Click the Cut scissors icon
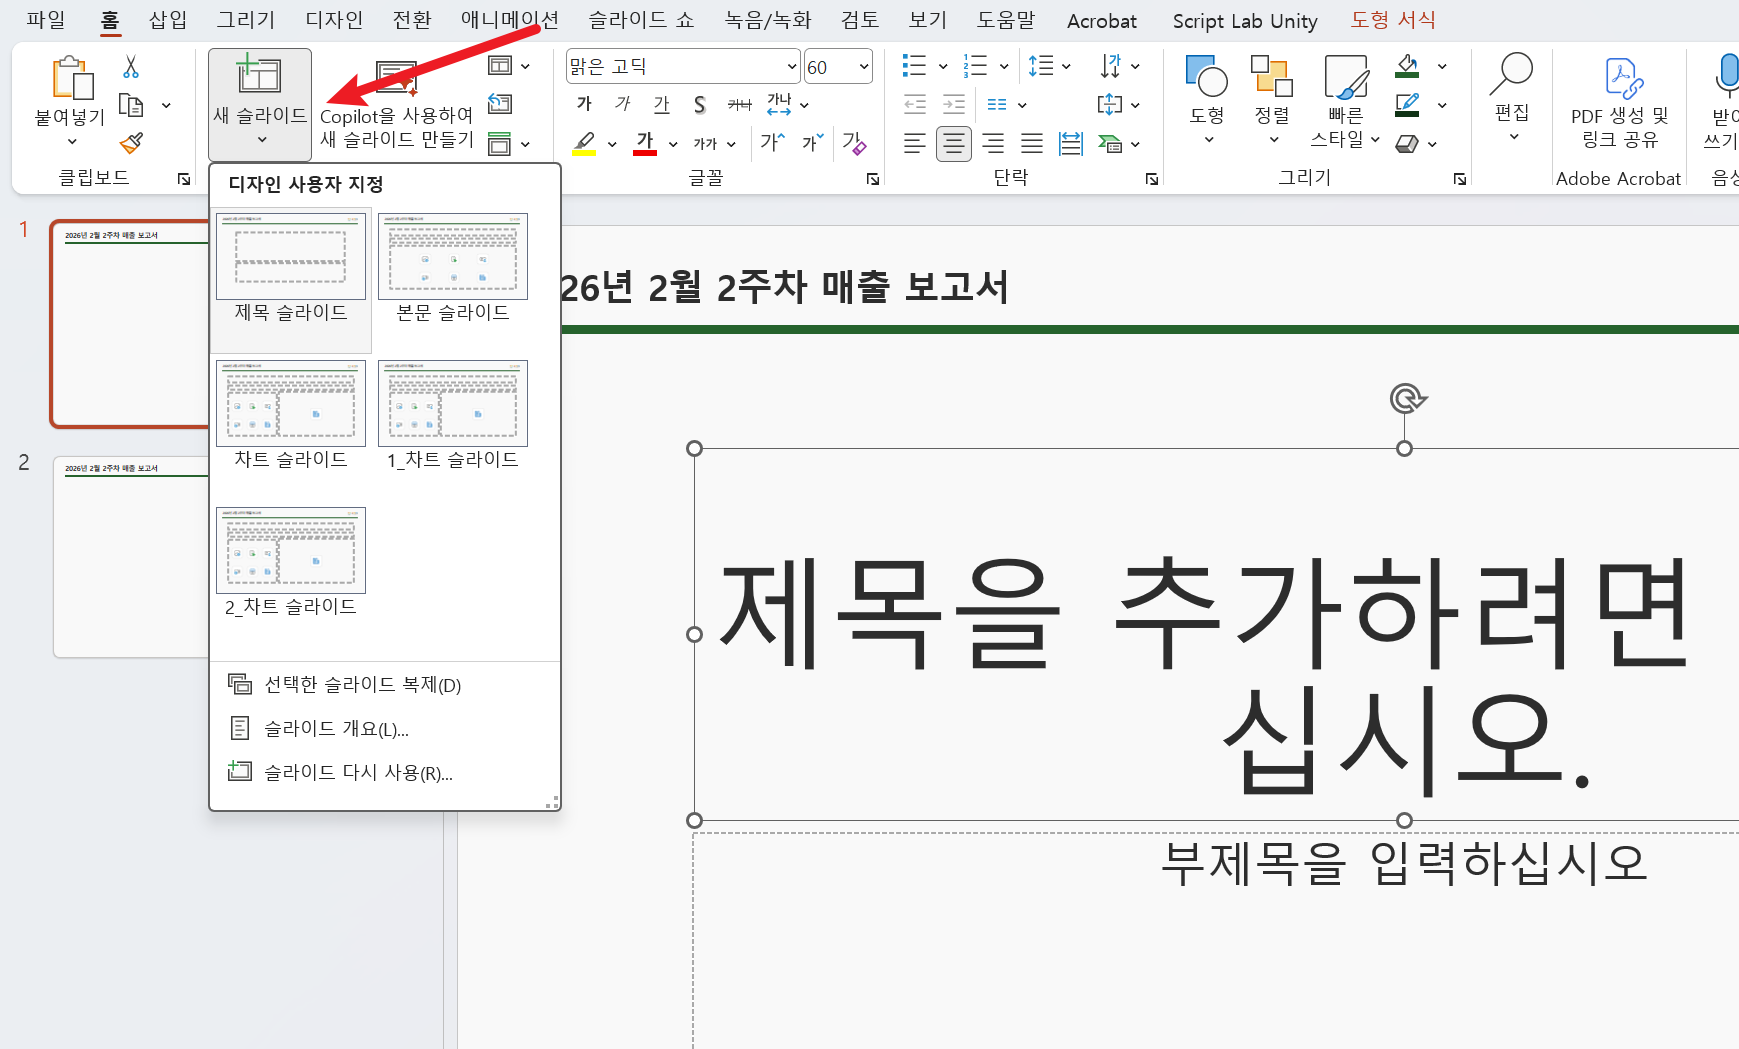 (x=130, y=67)
